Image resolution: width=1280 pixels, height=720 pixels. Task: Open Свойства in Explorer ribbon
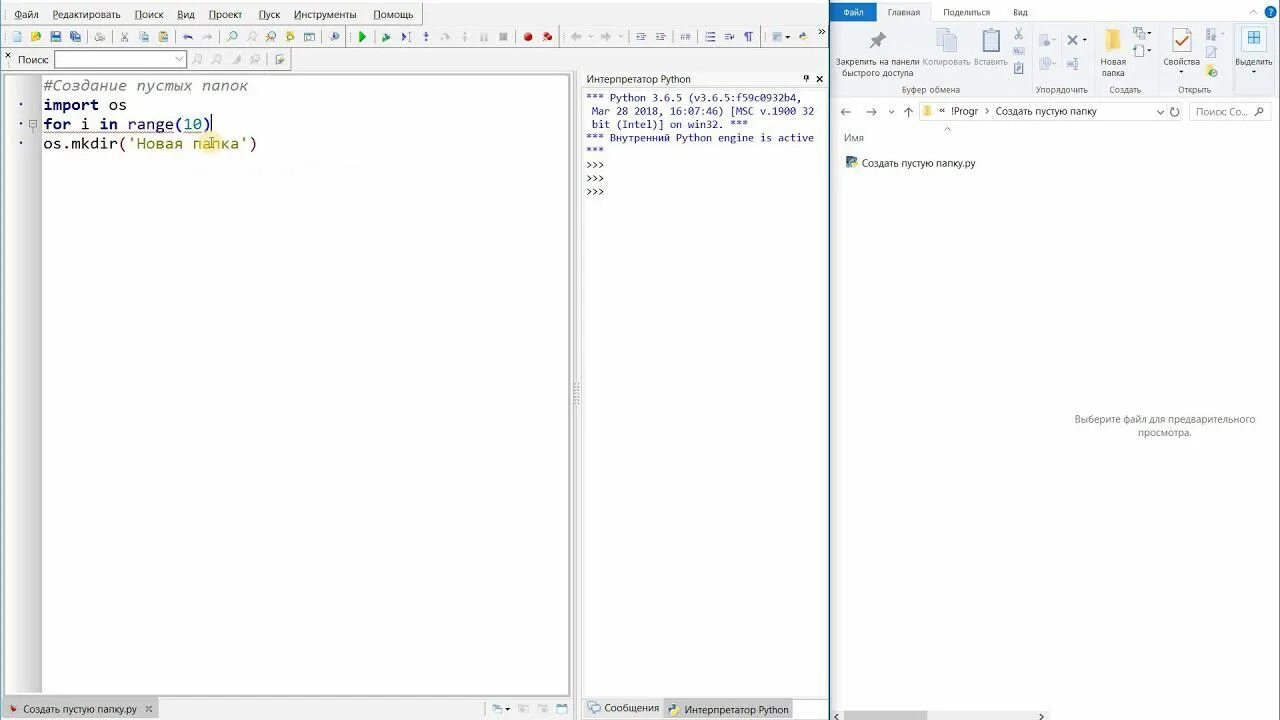[1181, 52]
